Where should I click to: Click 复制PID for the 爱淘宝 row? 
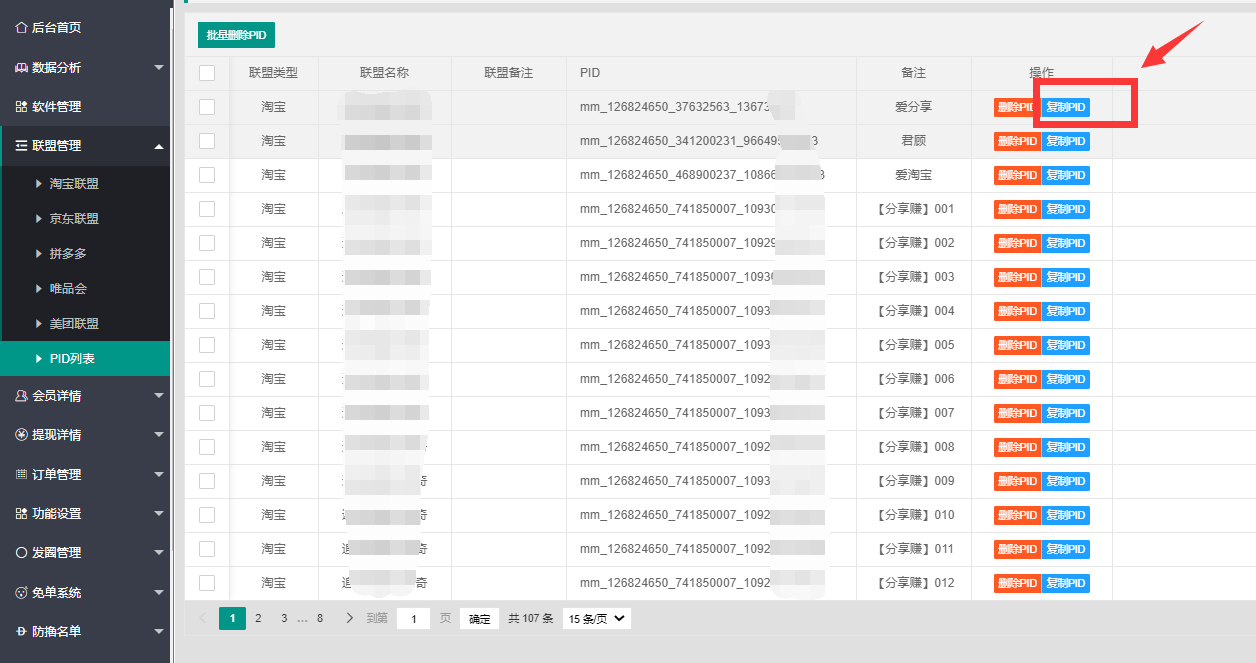coord(1066,175)
